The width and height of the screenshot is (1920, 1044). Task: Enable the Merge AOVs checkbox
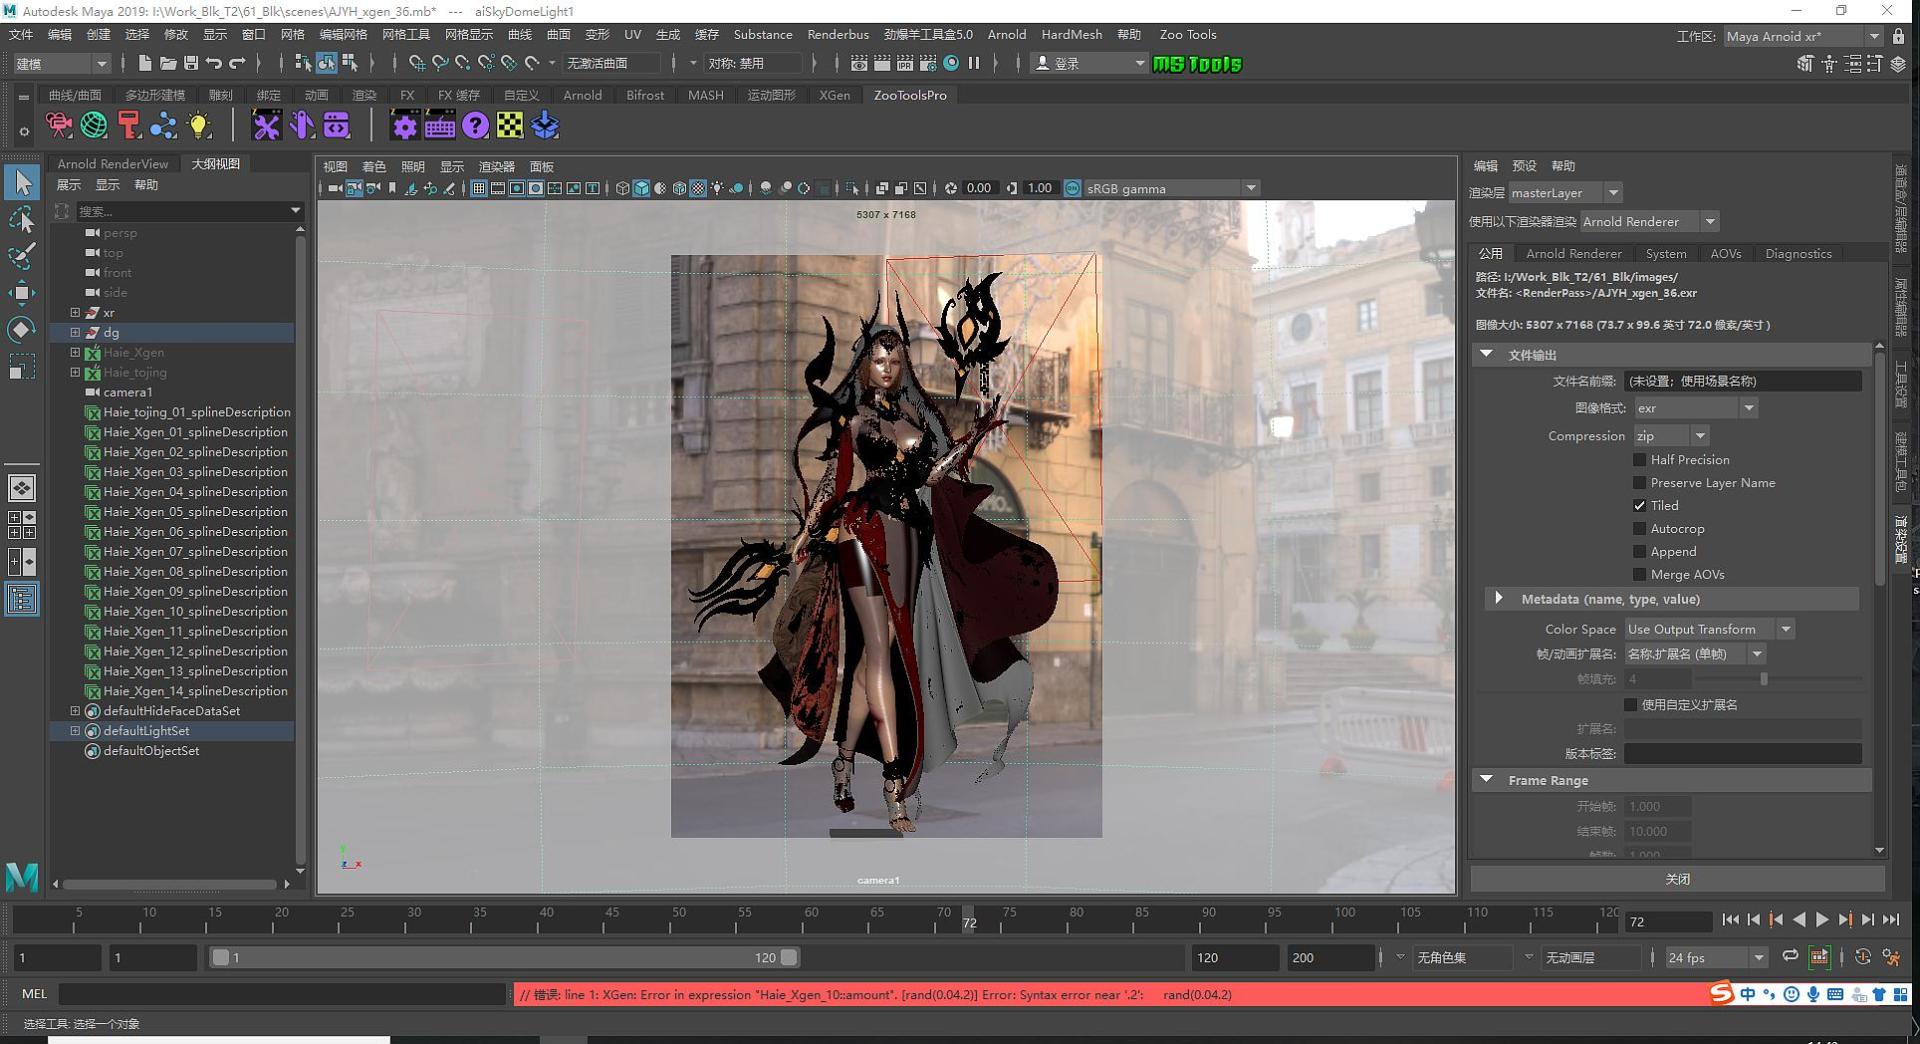1639,575
